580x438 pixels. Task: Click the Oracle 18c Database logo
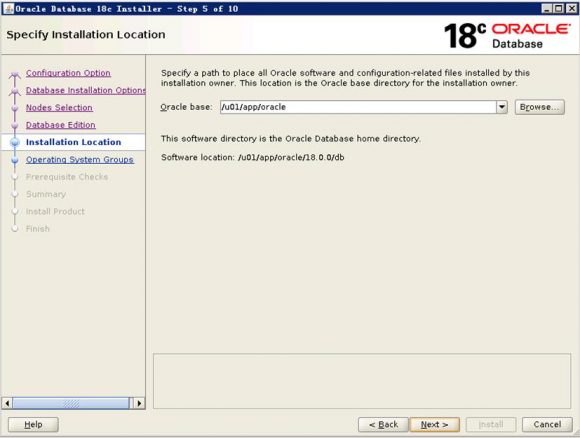coord(507,36)
